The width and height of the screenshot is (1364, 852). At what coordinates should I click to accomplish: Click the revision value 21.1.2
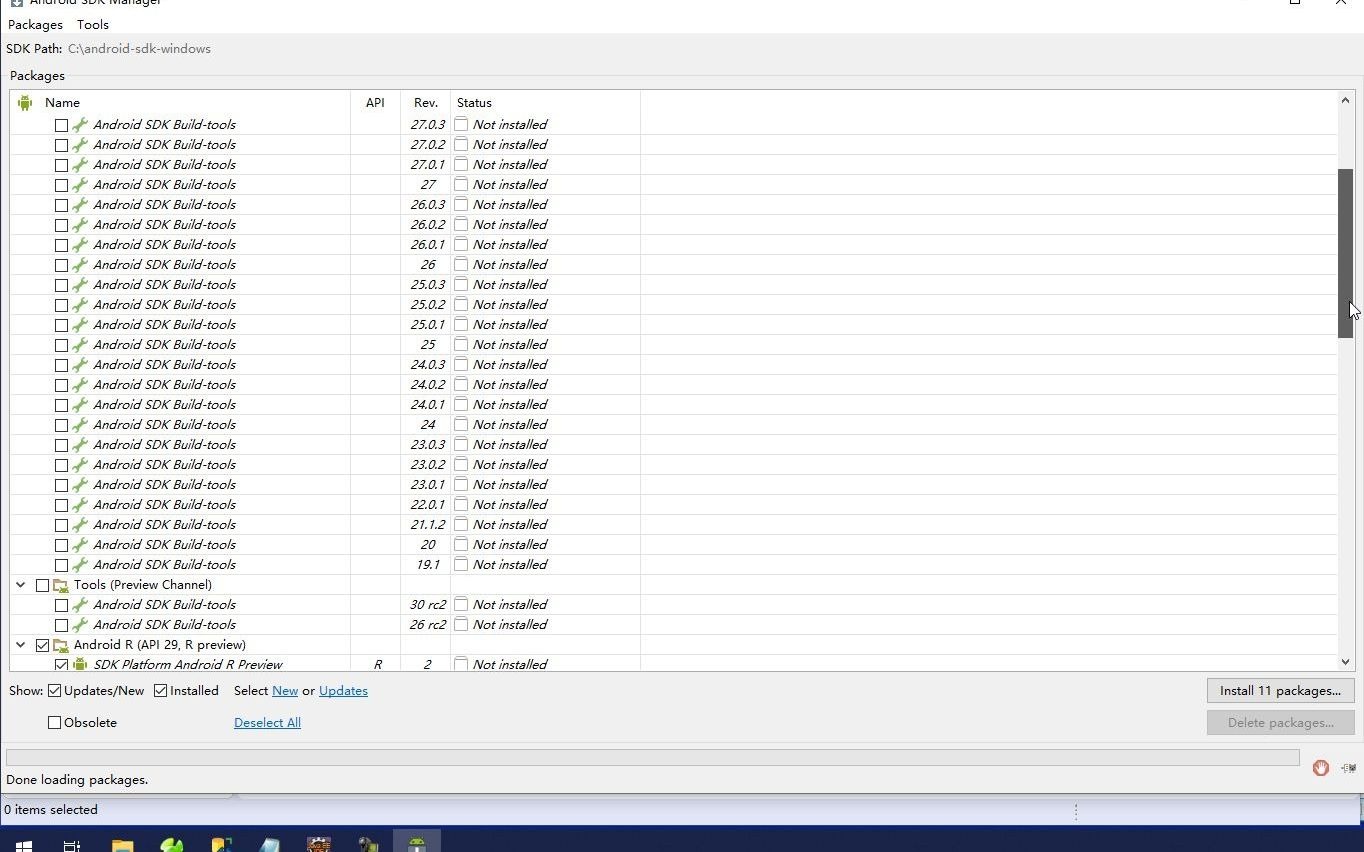(x=427, y=525)
